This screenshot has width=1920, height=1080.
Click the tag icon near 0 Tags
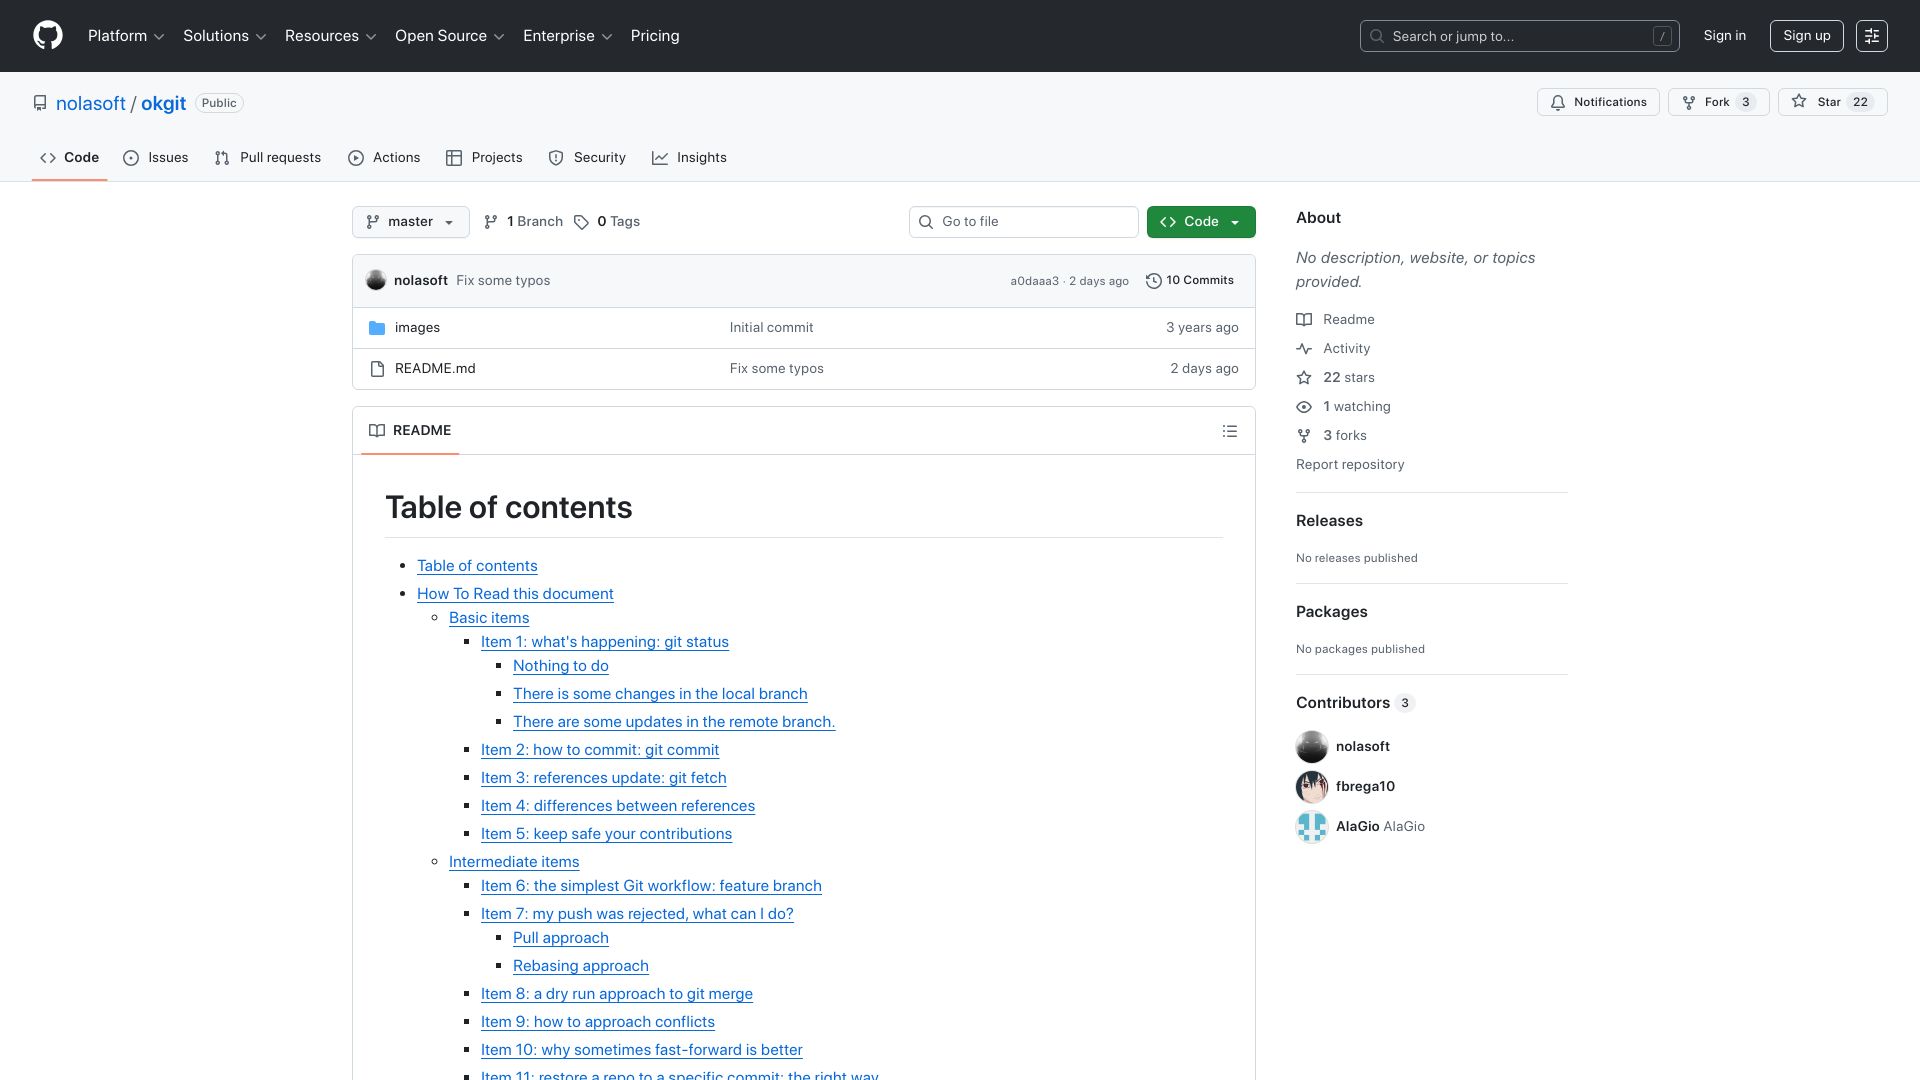click(x=581, y=222)
